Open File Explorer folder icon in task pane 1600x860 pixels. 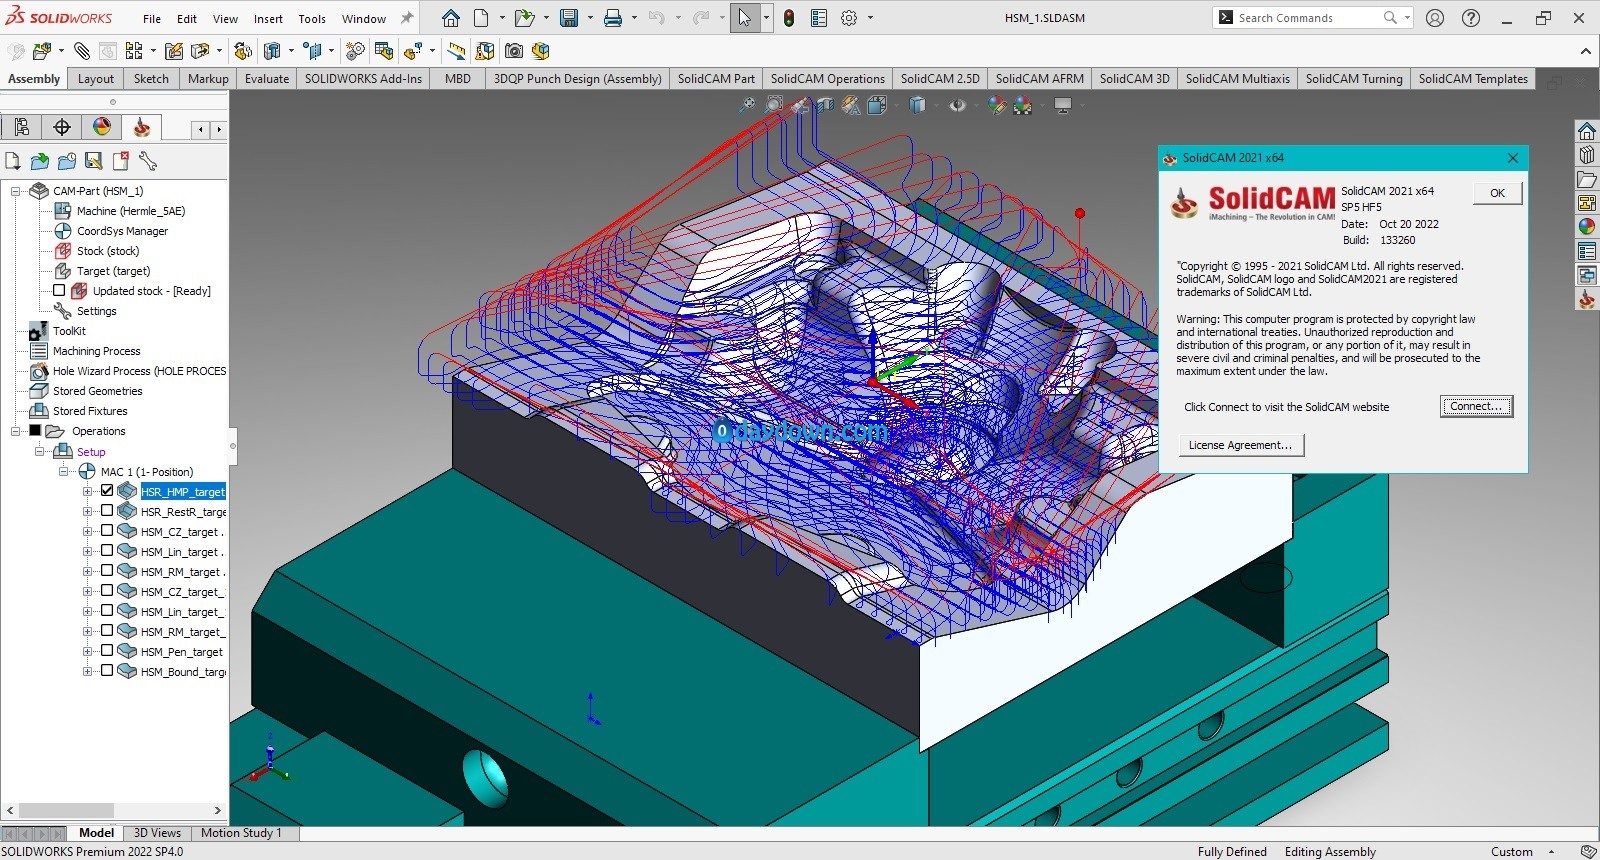(x=1587, y=179)
